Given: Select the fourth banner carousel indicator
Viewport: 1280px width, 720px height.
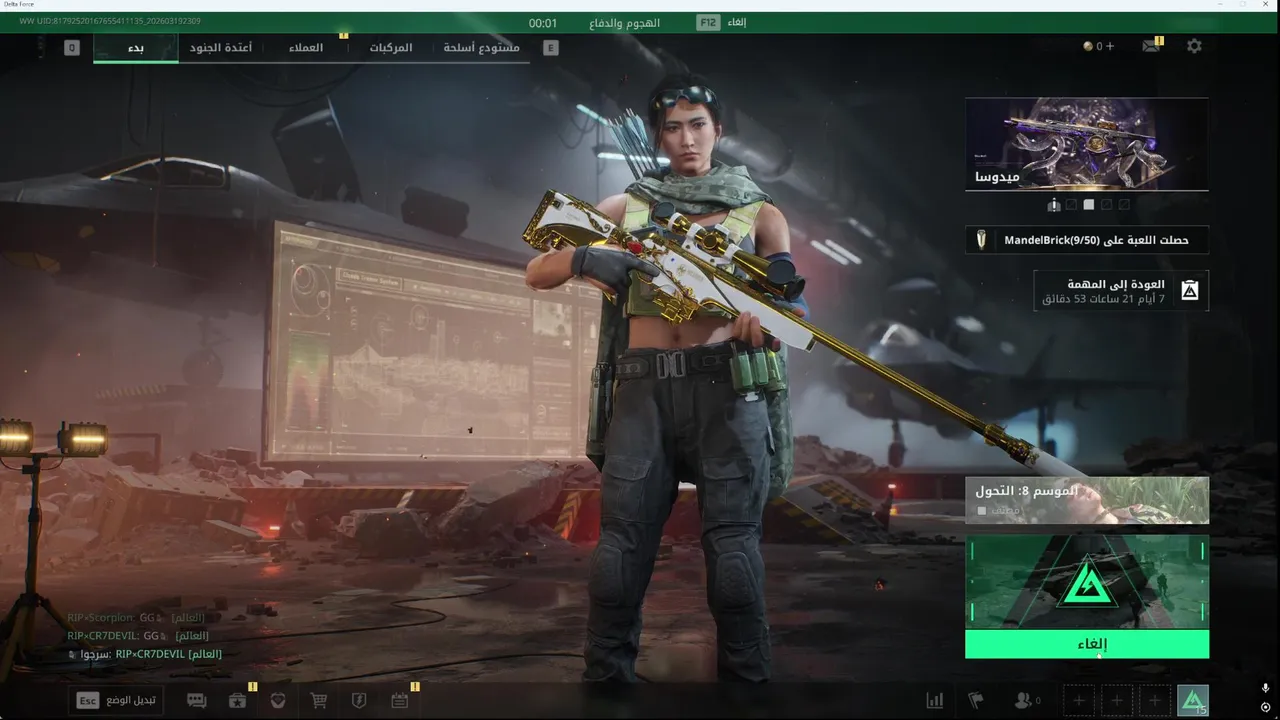Looking at the screenshot, I should point(1107,205).
